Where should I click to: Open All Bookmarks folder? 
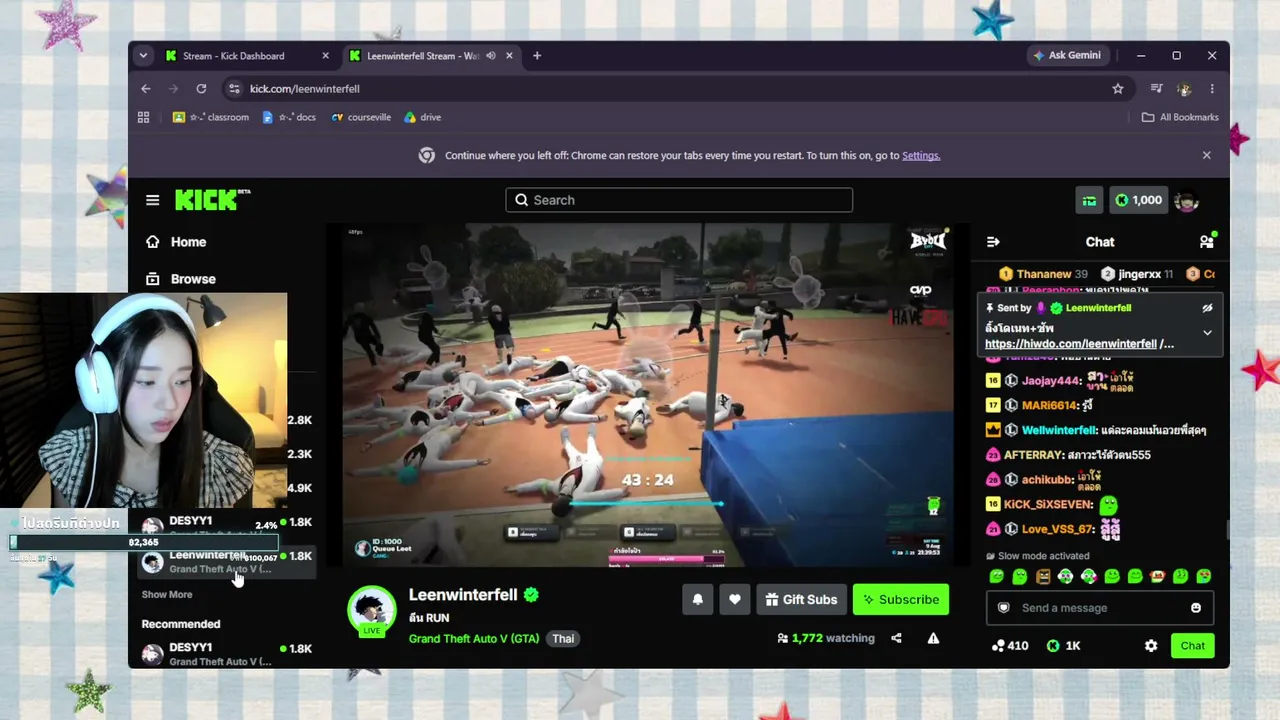tap(1180, 117)
